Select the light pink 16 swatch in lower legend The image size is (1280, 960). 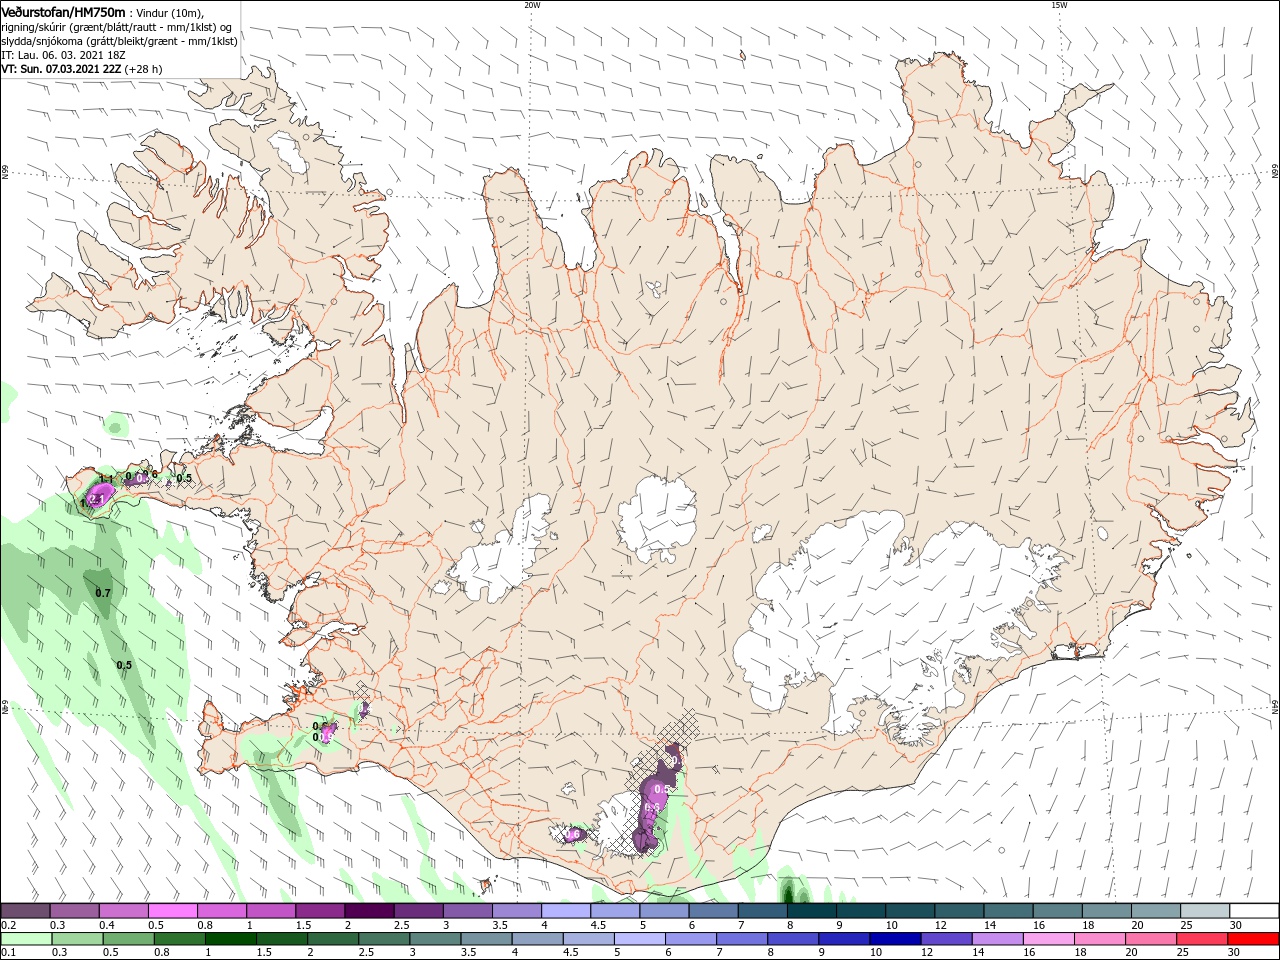click(1048, 939)
